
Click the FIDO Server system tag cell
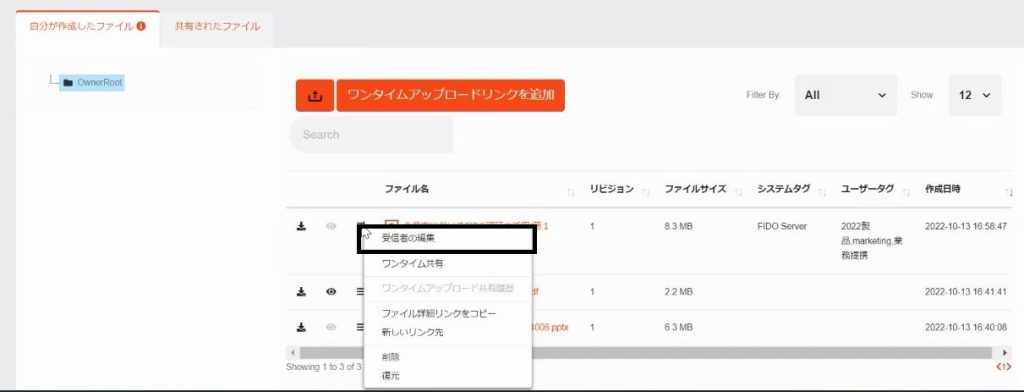click(x=782, y=226)
